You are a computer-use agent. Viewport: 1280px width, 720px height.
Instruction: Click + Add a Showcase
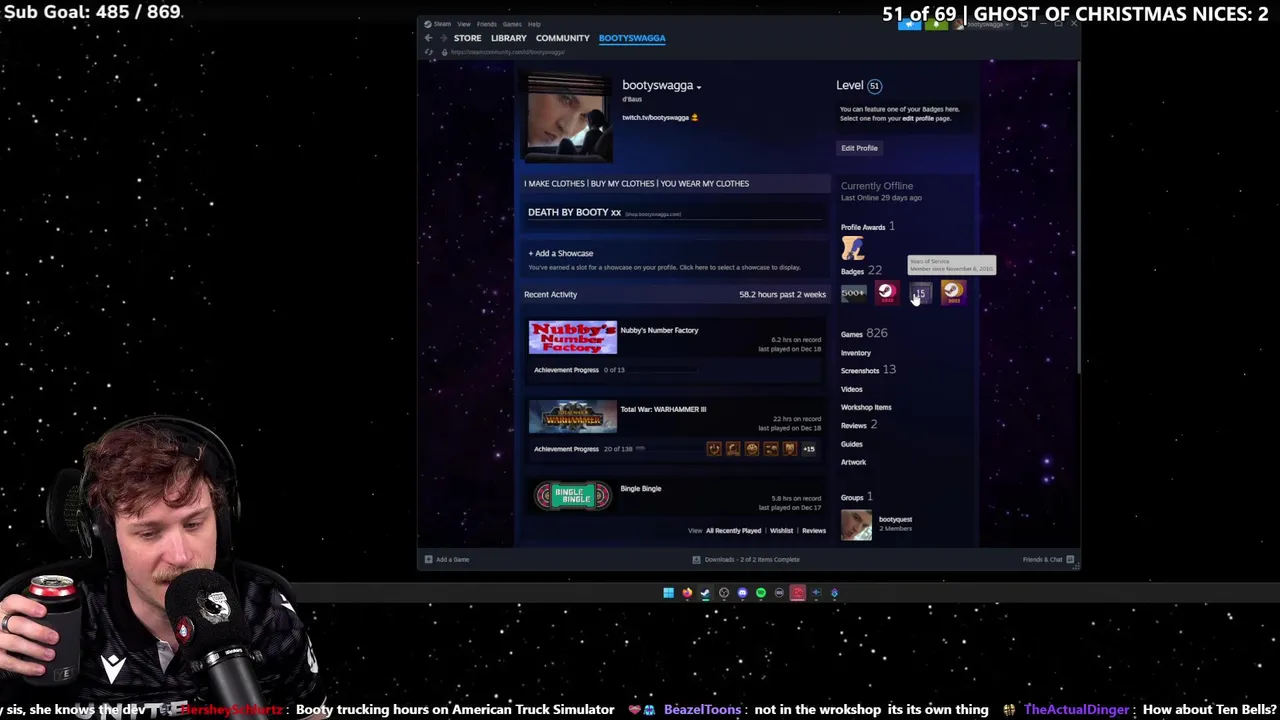click(x=561, y=253)
